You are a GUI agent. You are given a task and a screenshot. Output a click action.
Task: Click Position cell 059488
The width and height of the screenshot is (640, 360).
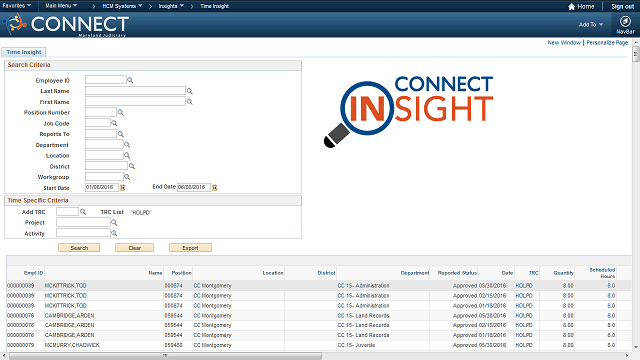tap(173, 345)
